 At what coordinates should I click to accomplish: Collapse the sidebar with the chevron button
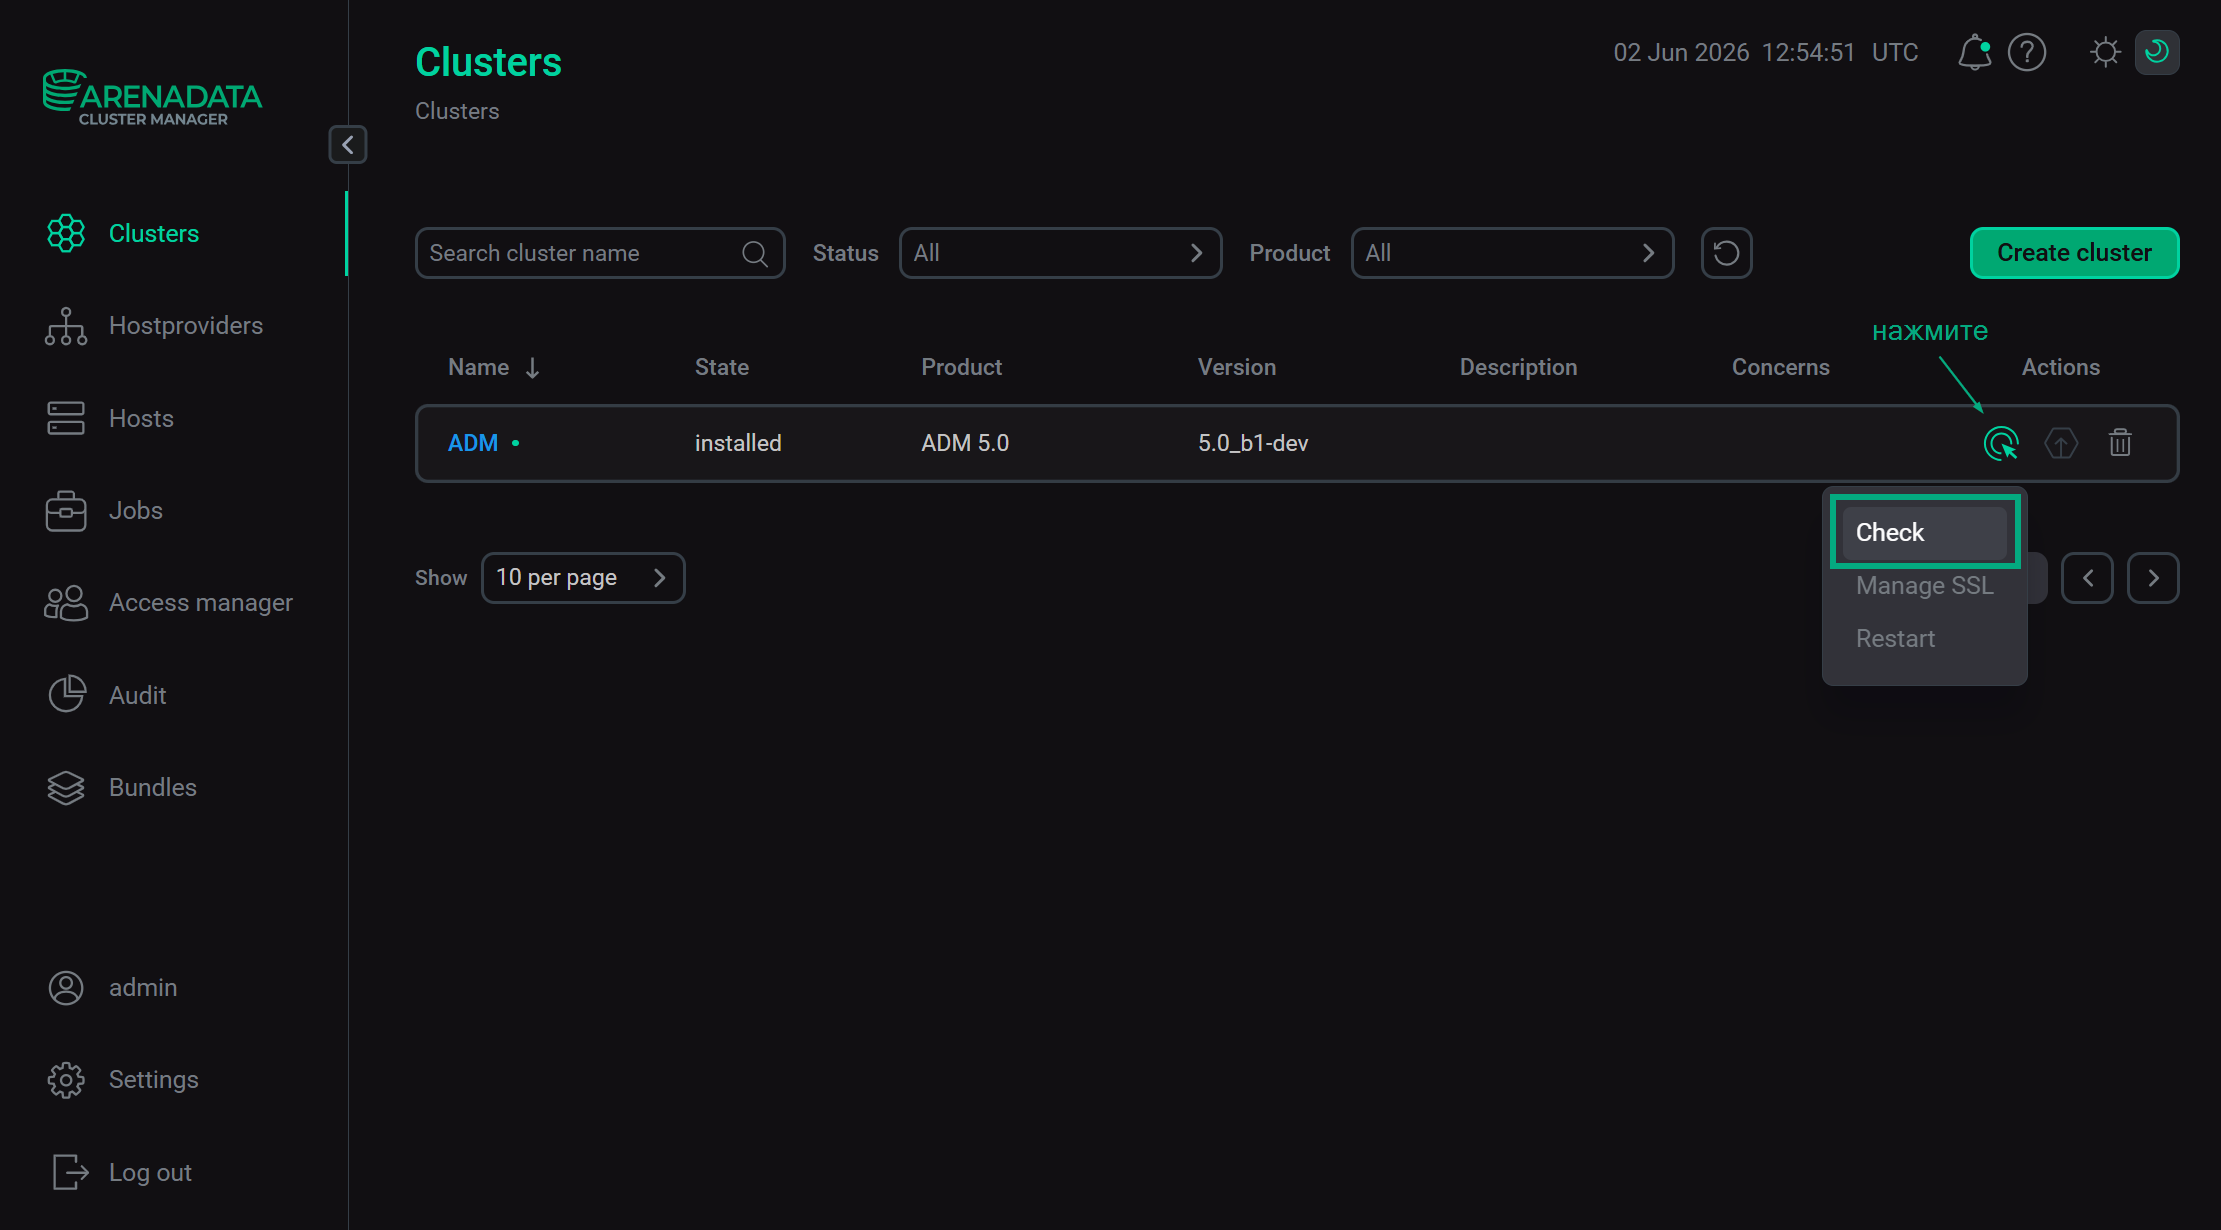348,145
